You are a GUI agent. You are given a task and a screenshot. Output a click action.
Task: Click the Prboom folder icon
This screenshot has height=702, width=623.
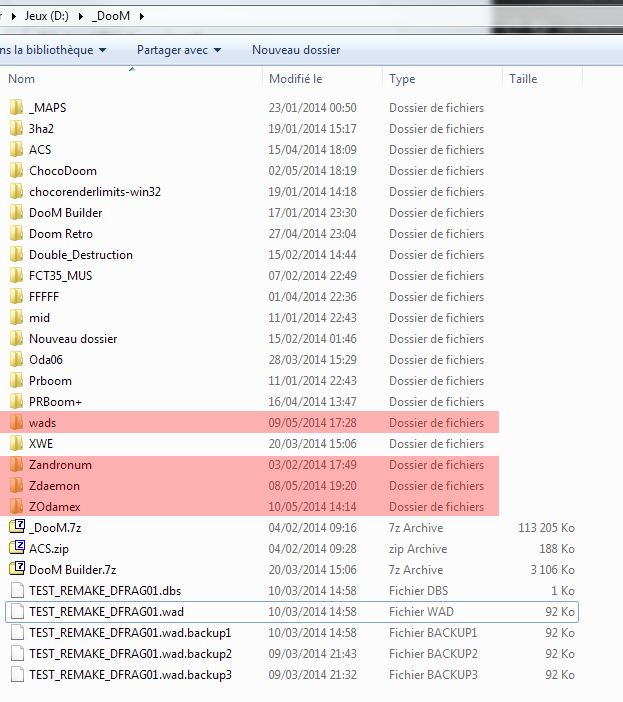coord(17,381)
